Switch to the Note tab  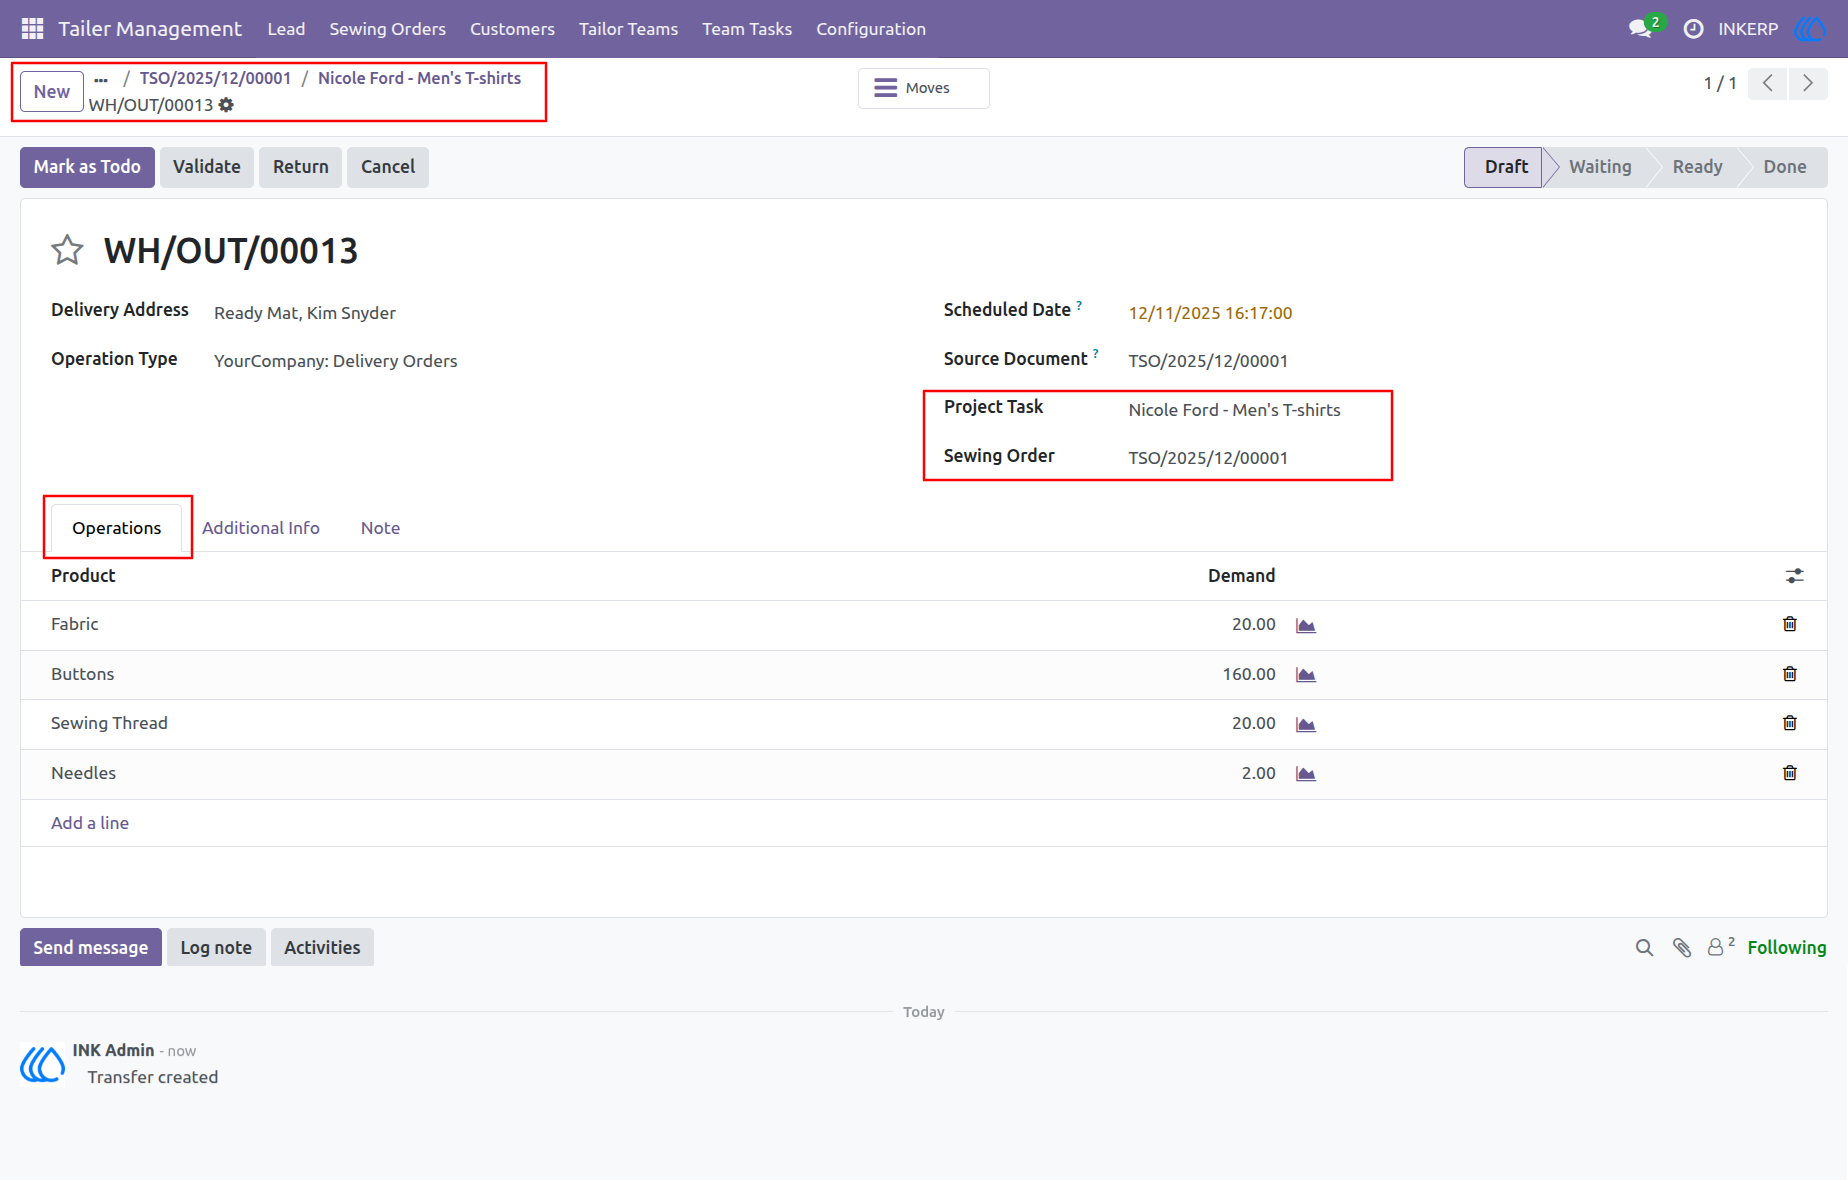pos(380,528)
